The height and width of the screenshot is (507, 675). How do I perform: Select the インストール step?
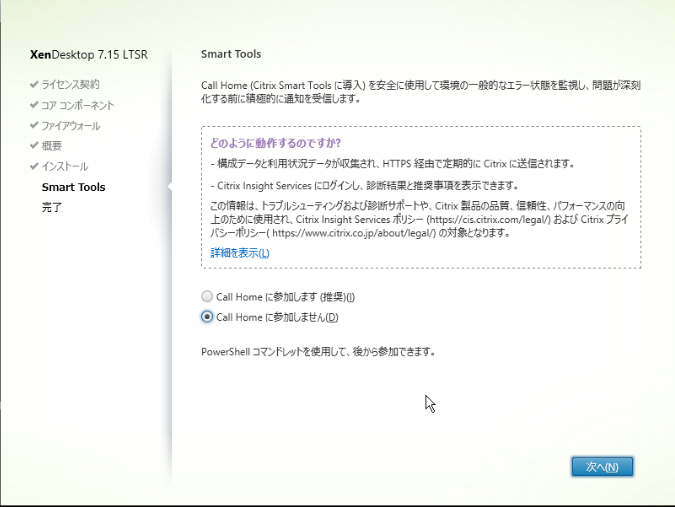tap(65, 166)
